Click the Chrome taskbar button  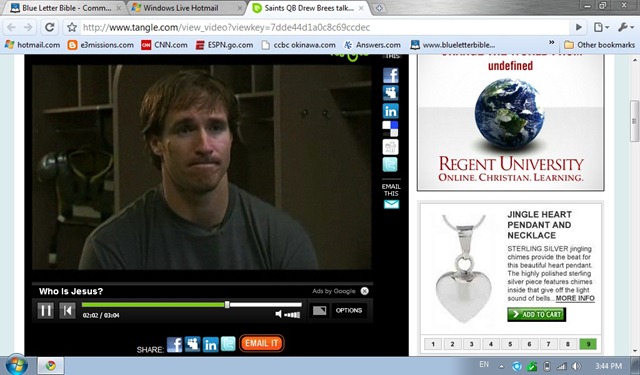click(51, 366)
